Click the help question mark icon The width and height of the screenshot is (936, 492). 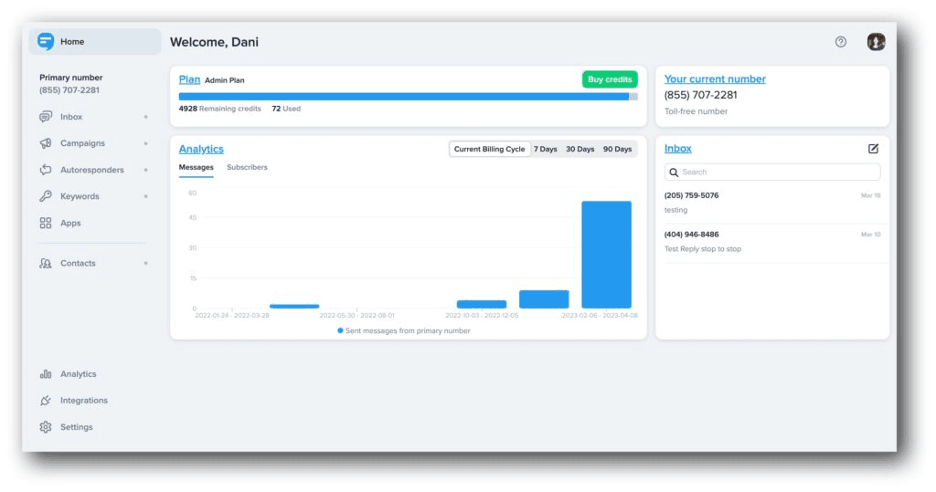[840, 42]
